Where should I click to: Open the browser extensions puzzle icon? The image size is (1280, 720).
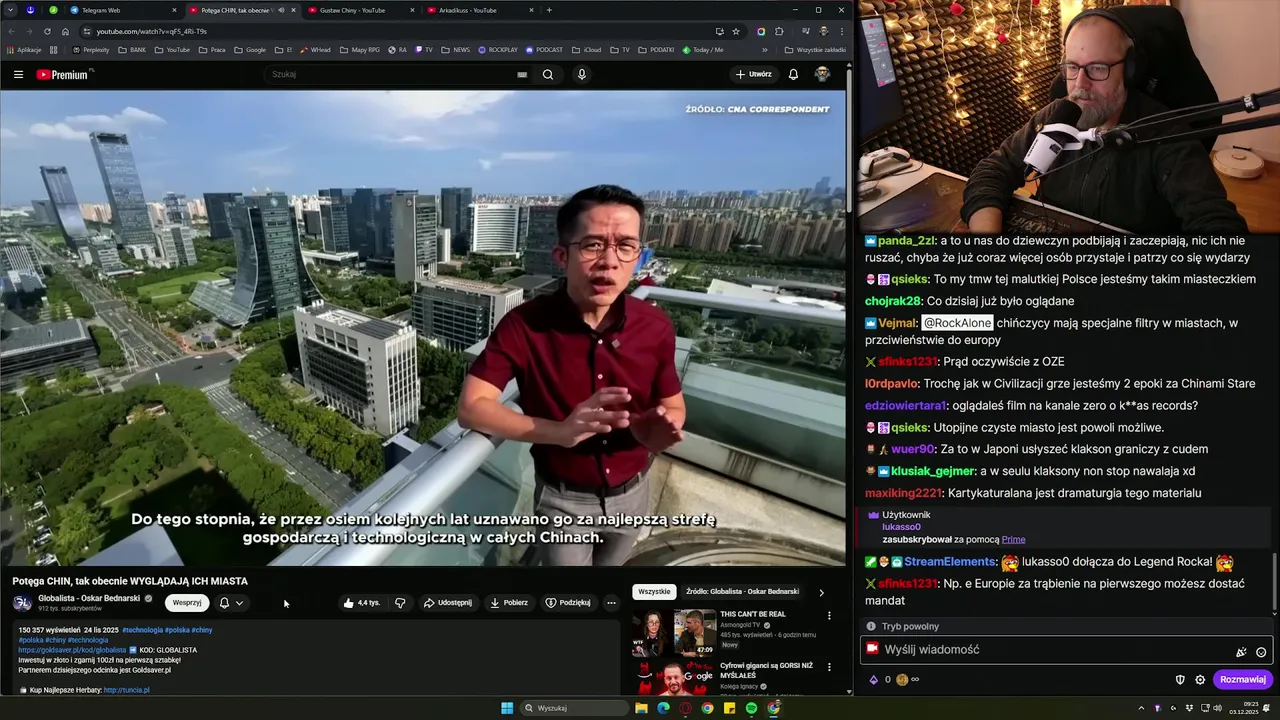(779, 31)
